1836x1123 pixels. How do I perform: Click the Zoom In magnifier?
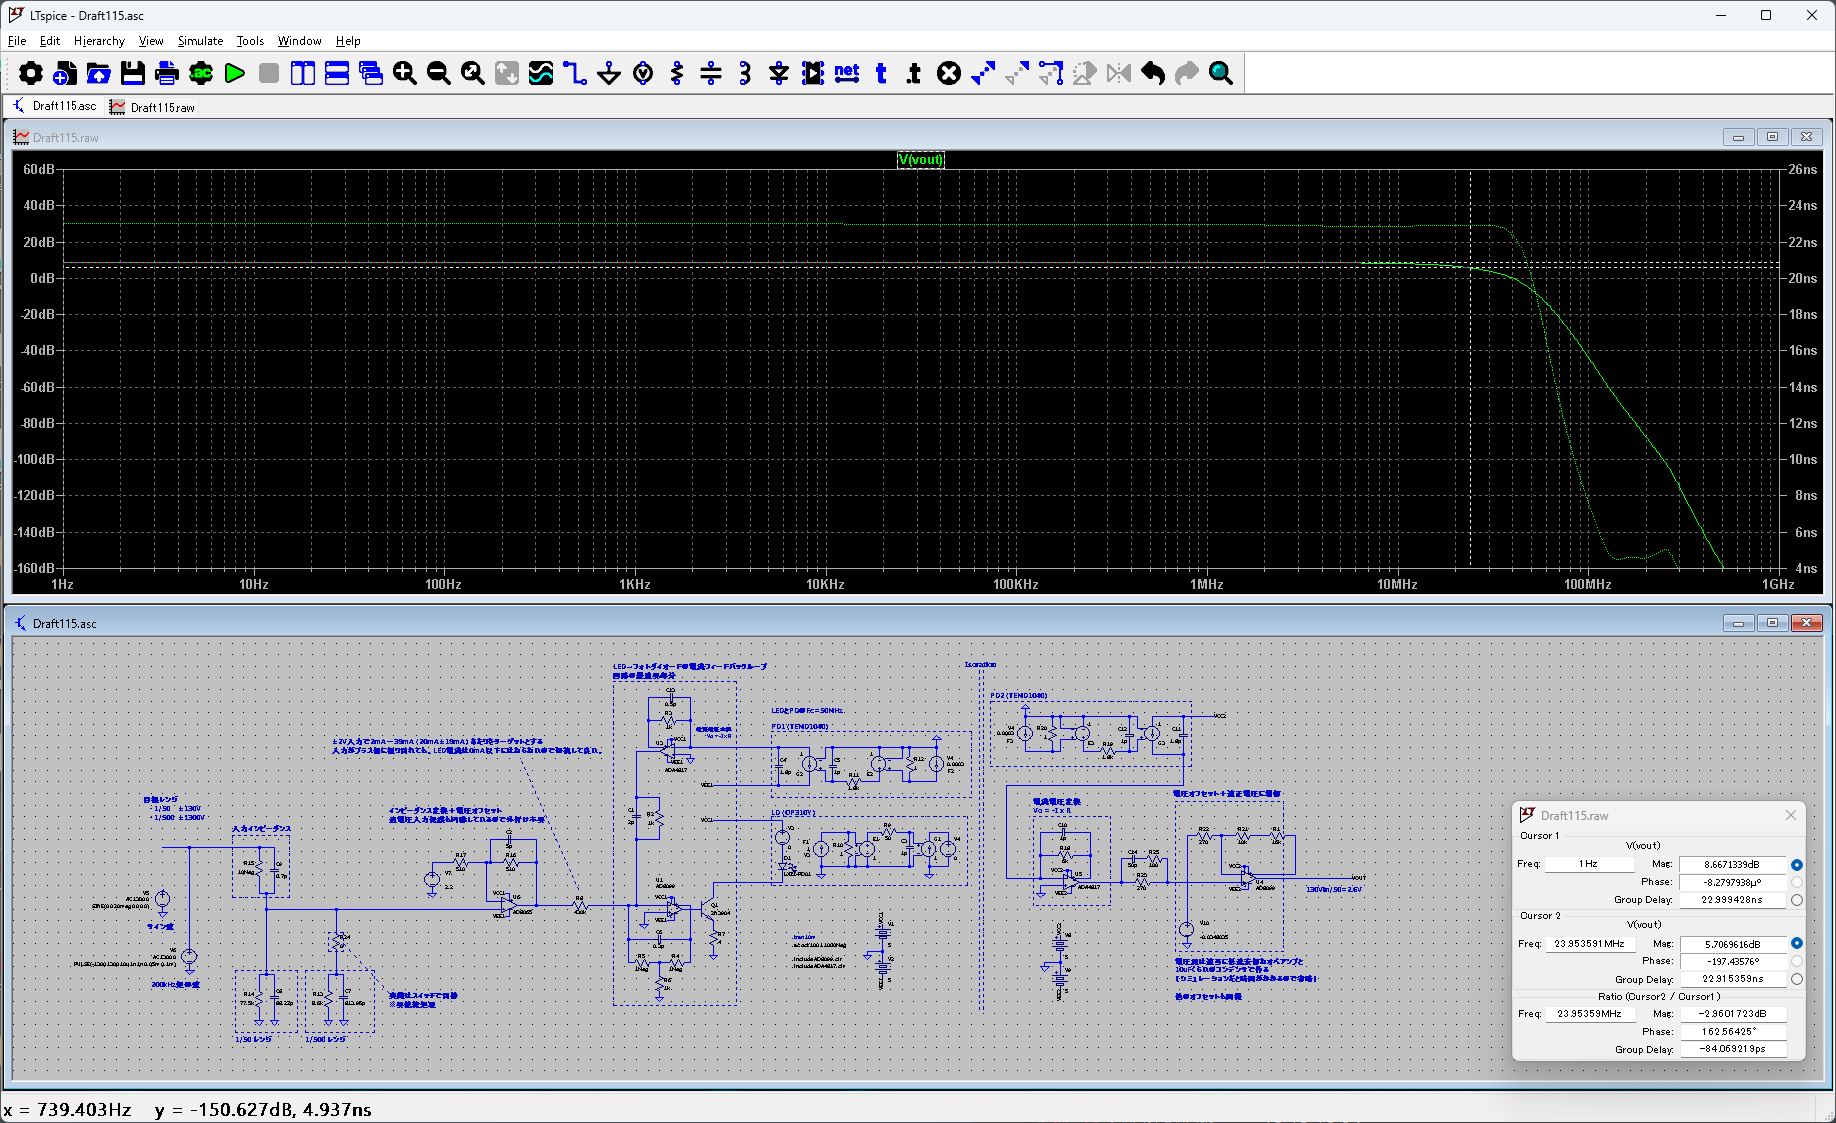point(404,73)
